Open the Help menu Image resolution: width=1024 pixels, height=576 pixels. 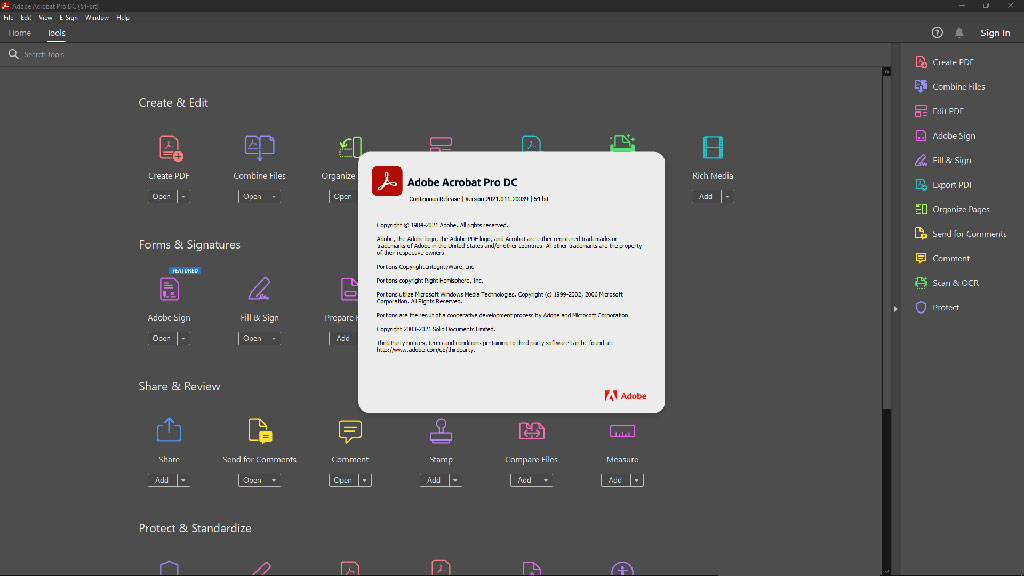(123, 18)
